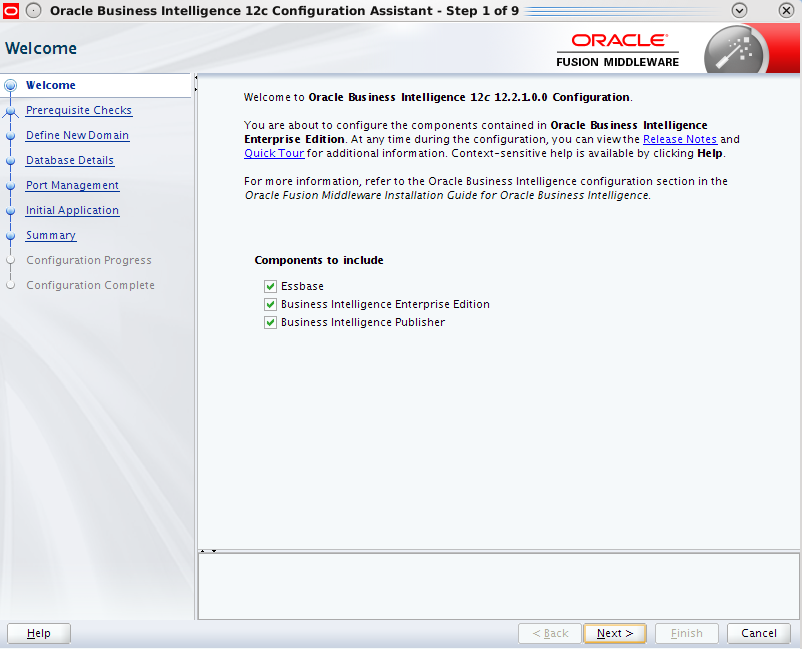
Task: Click the Configuration Progress step label
Action: click(x=89, y=260)
